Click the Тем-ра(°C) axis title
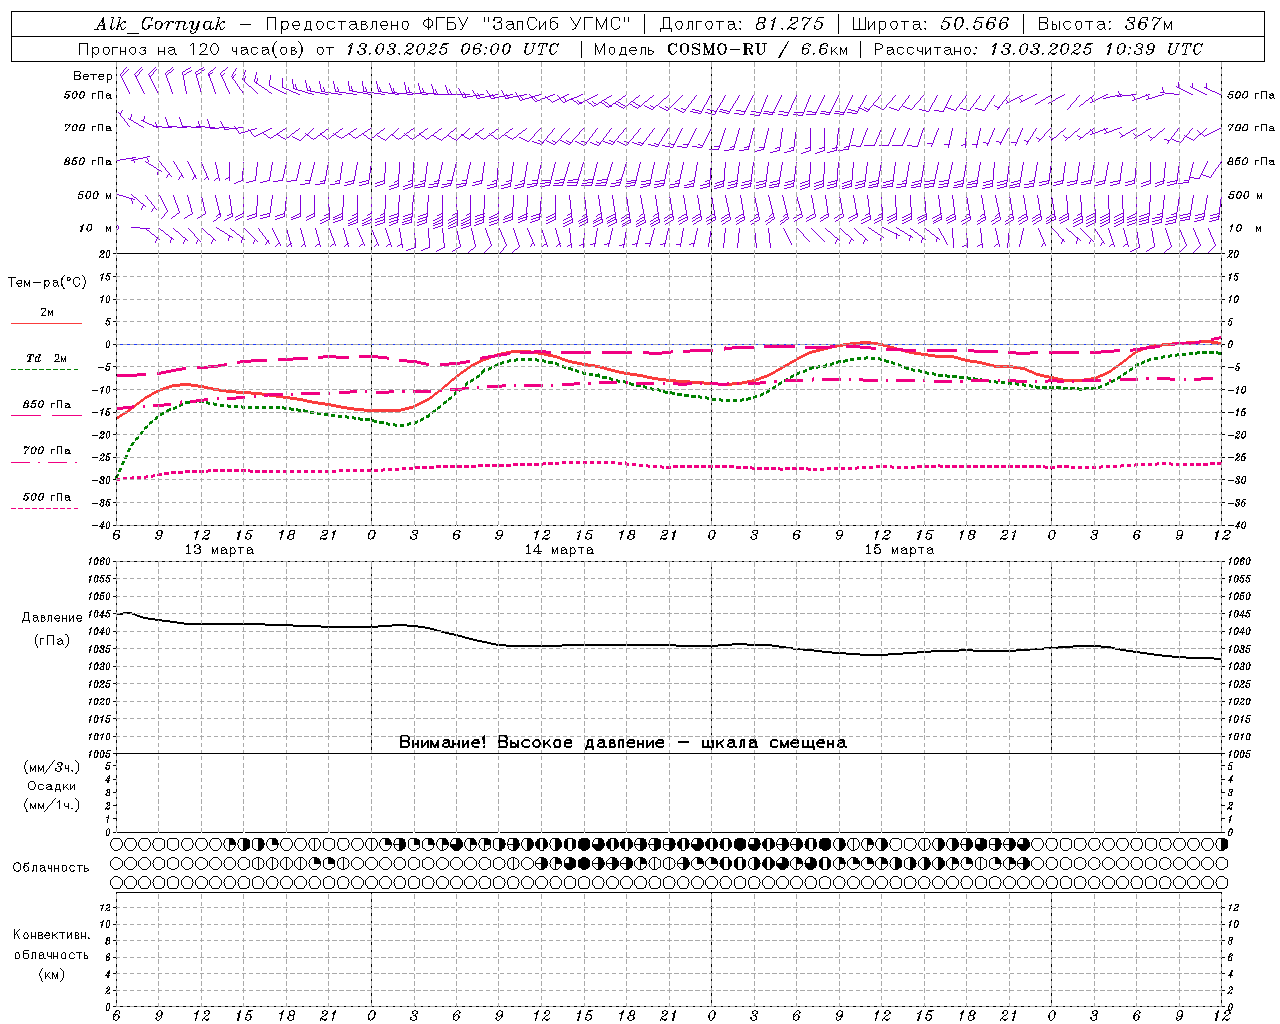The height and width of the screenshot is (1024, 1280). pos(47,283)
